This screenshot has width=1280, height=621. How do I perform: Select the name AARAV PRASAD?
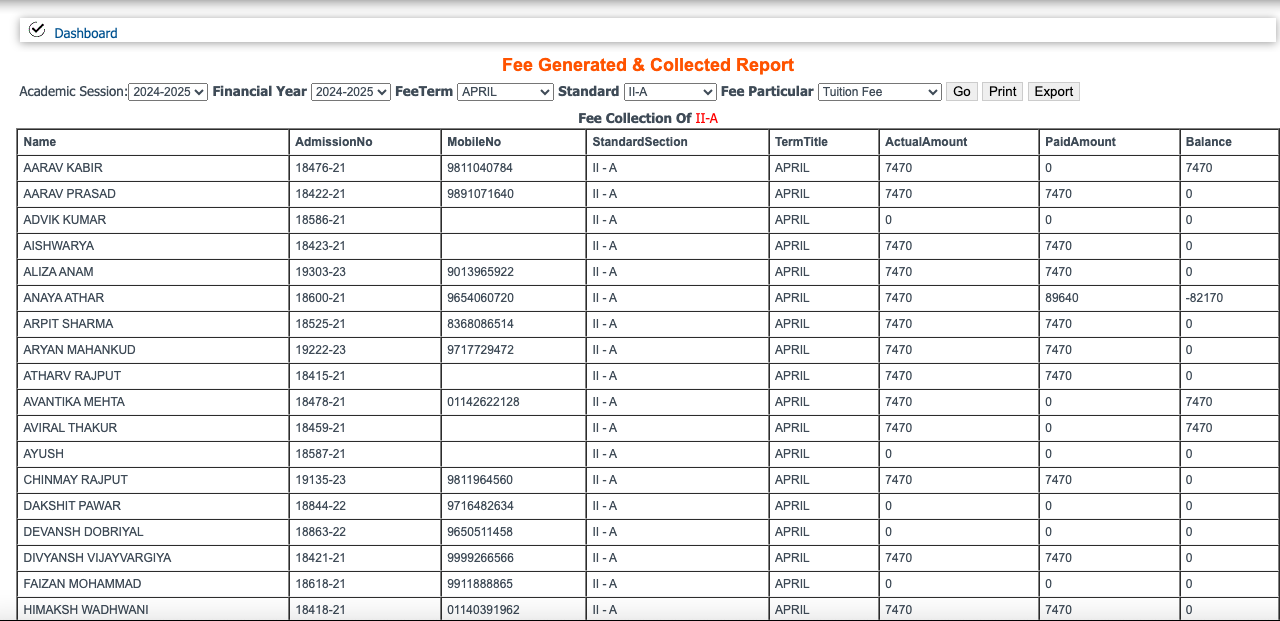70,194
